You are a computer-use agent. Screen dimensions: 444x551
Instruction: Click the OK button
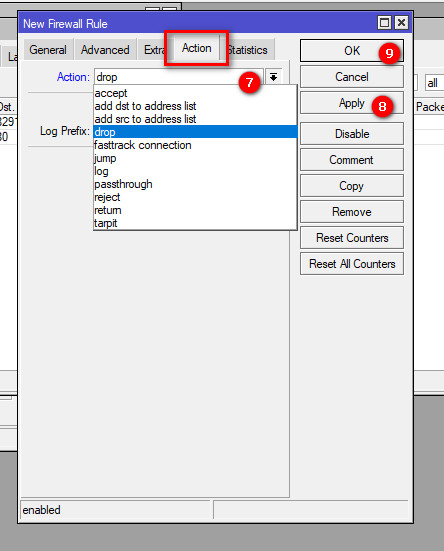[352, 51]
